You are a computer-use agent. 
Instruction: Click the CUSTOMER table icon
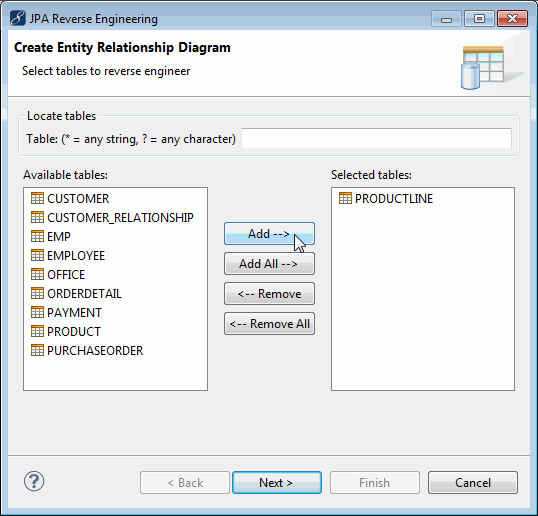point(37,198)
